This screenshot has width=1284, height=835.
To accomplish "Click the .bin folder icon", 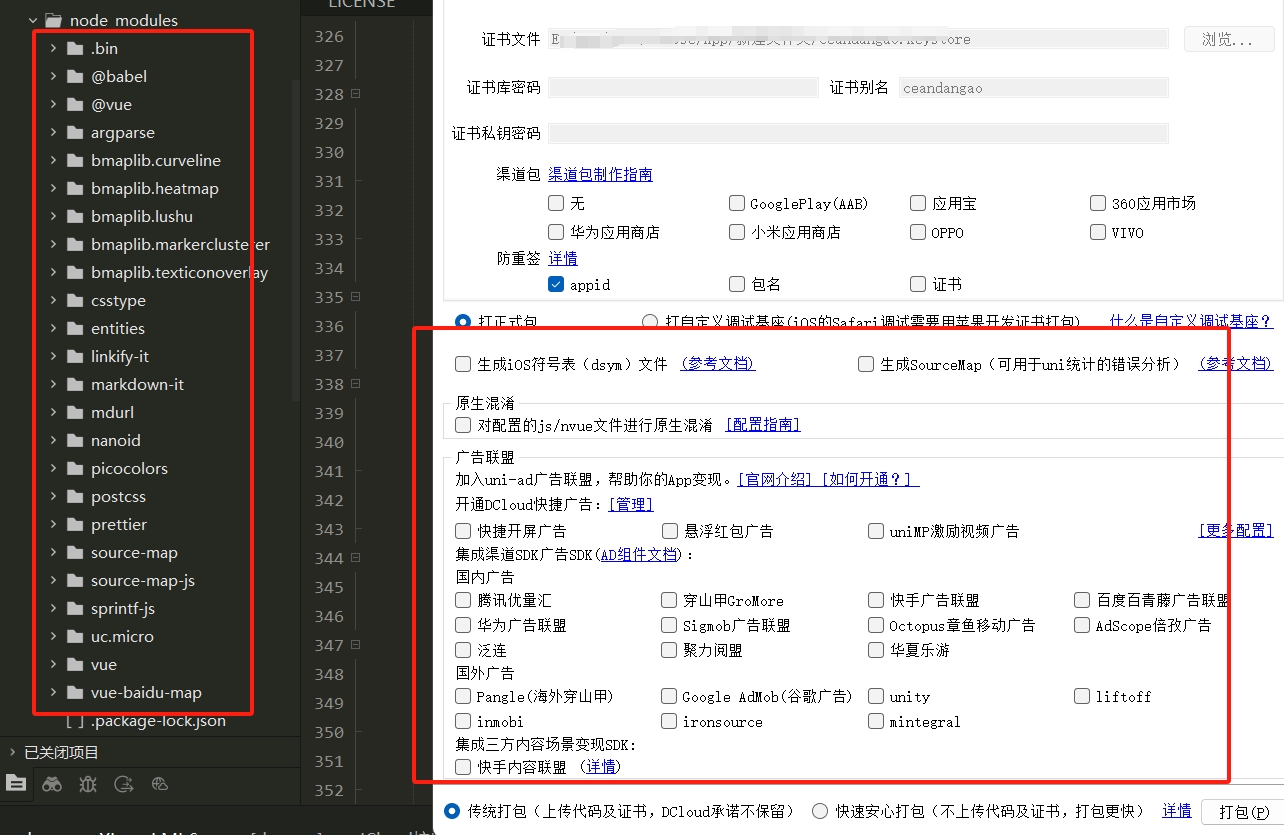I will pyautogui.click(x=74, y=48).
